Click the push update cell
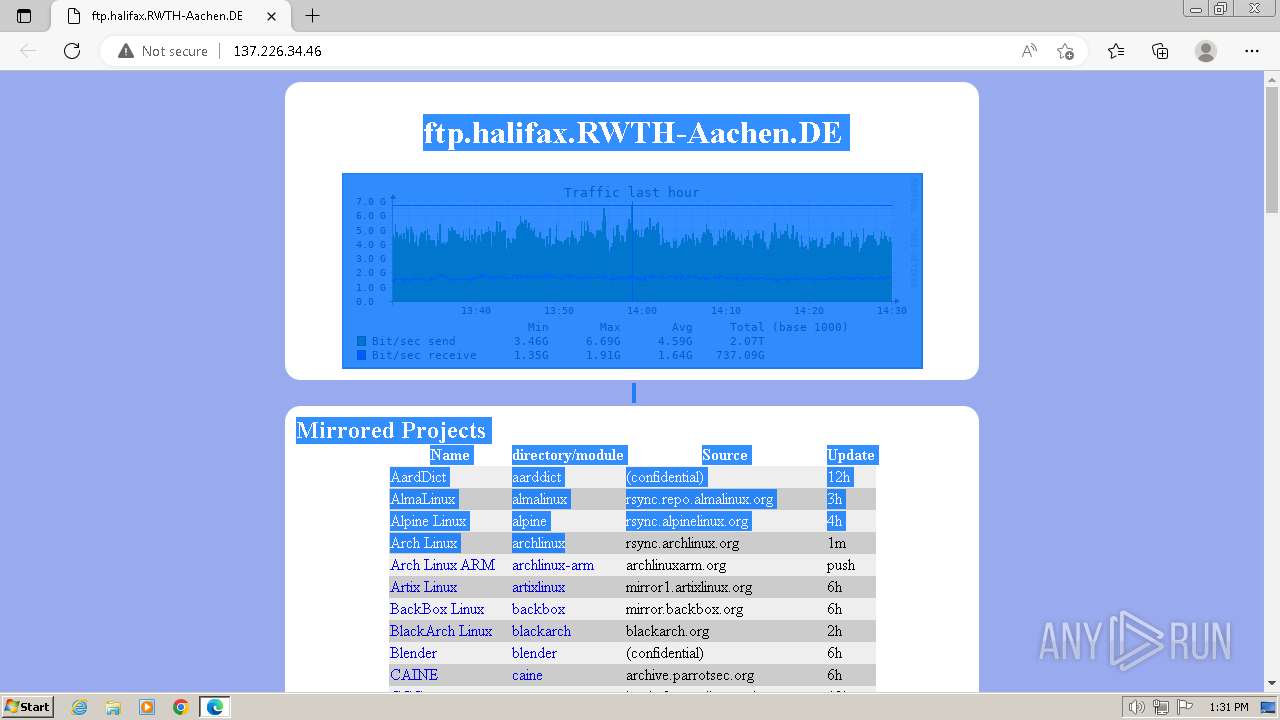 click(841, 565)
